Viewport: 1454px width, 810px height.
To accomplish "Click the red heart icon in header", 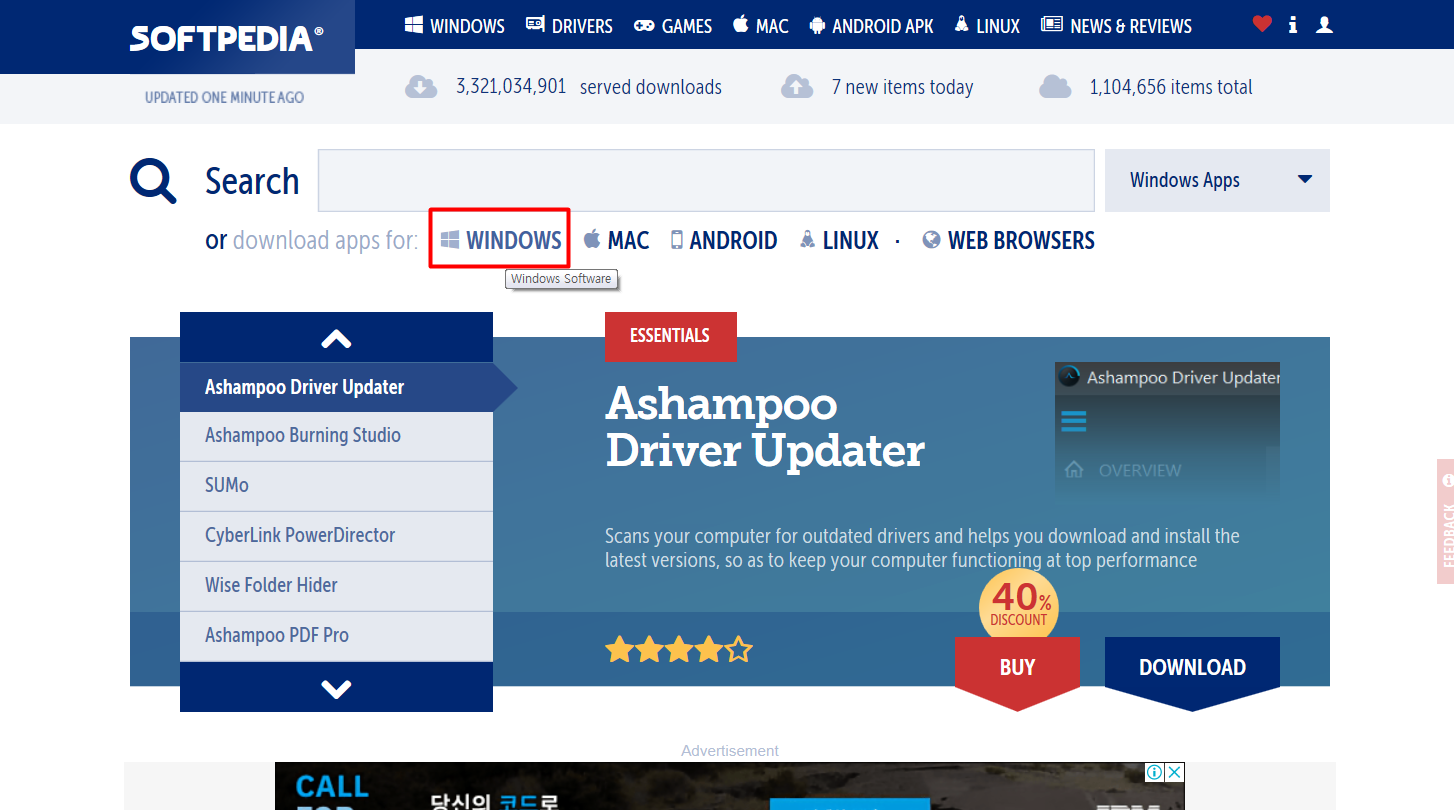I will [1262, 24].
